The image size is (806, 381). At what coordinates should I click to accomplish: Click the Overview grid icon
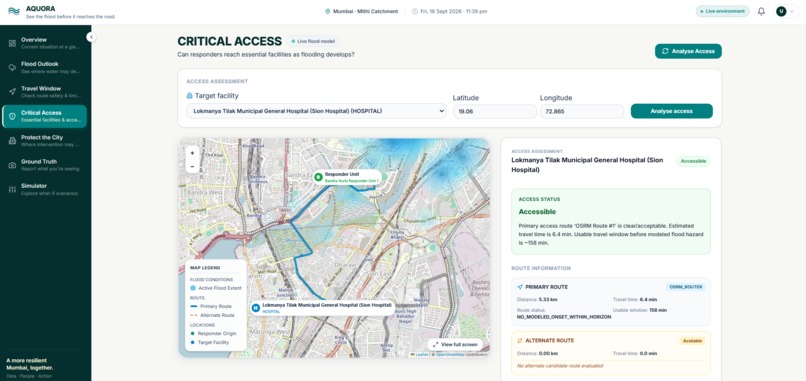12,43
